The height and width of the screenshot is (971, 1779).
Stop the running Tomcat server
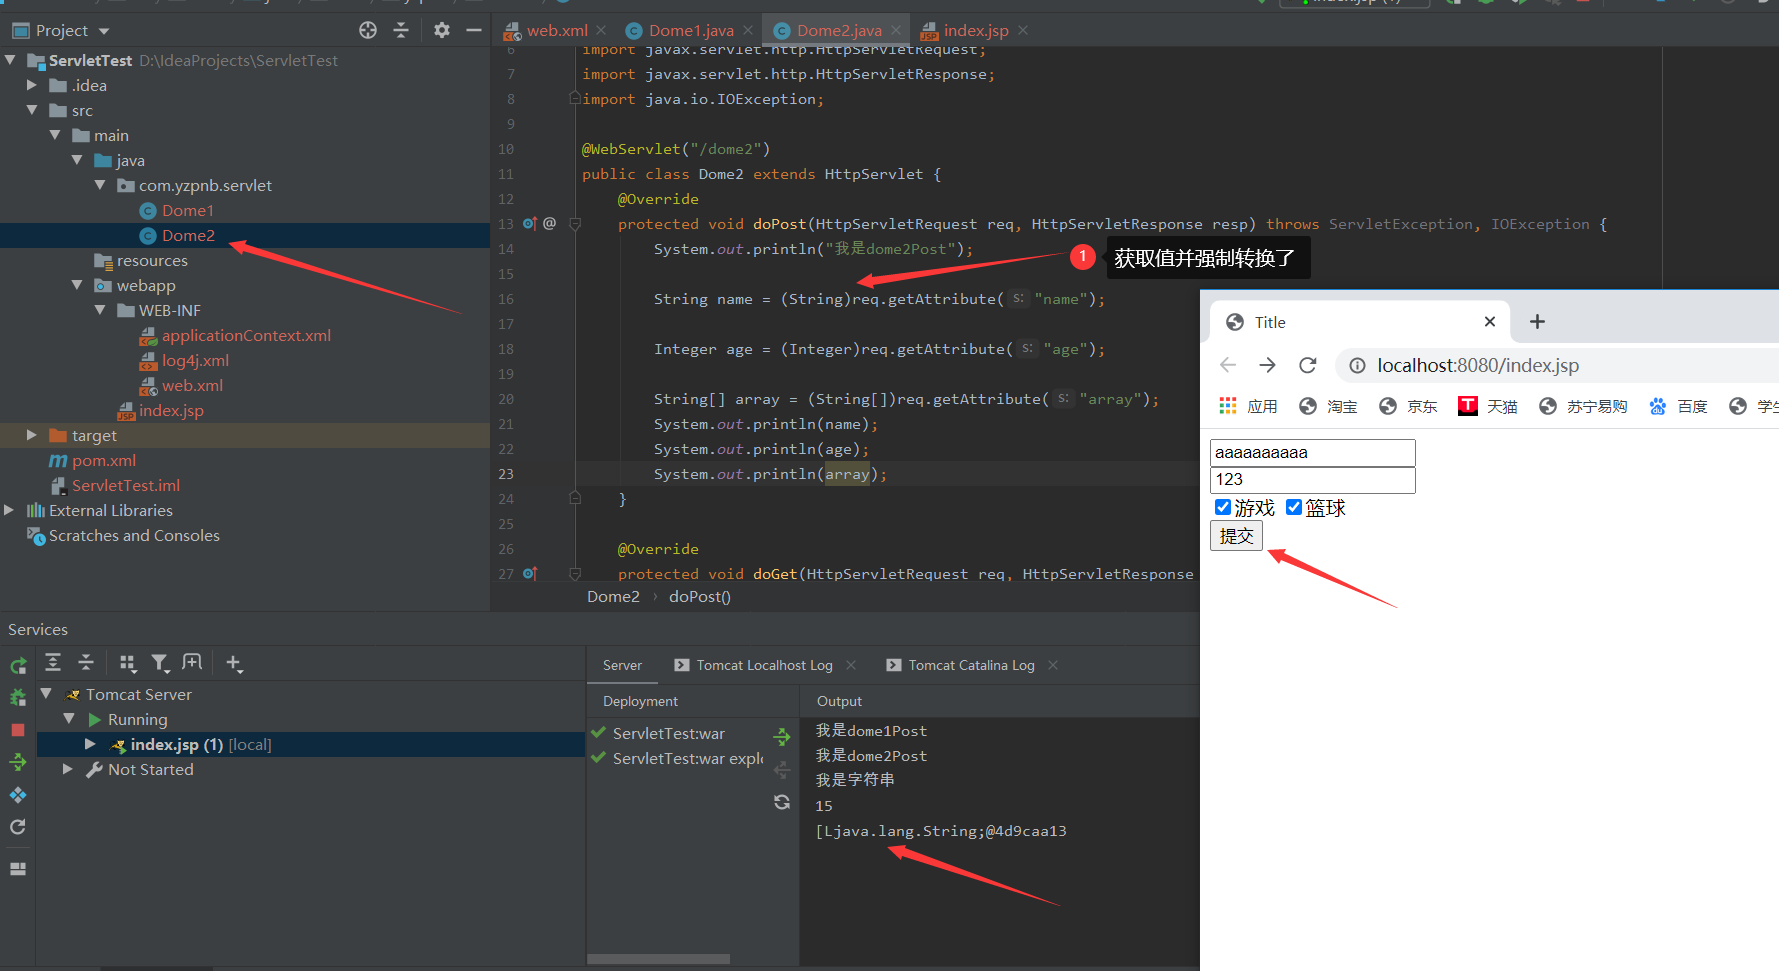coord(18,730)
